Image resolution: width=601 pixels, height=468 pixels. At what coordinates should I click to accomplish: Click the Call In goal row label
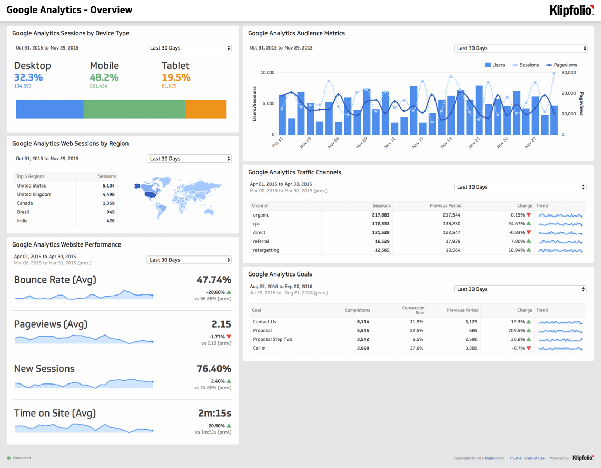tap(259, 348)
